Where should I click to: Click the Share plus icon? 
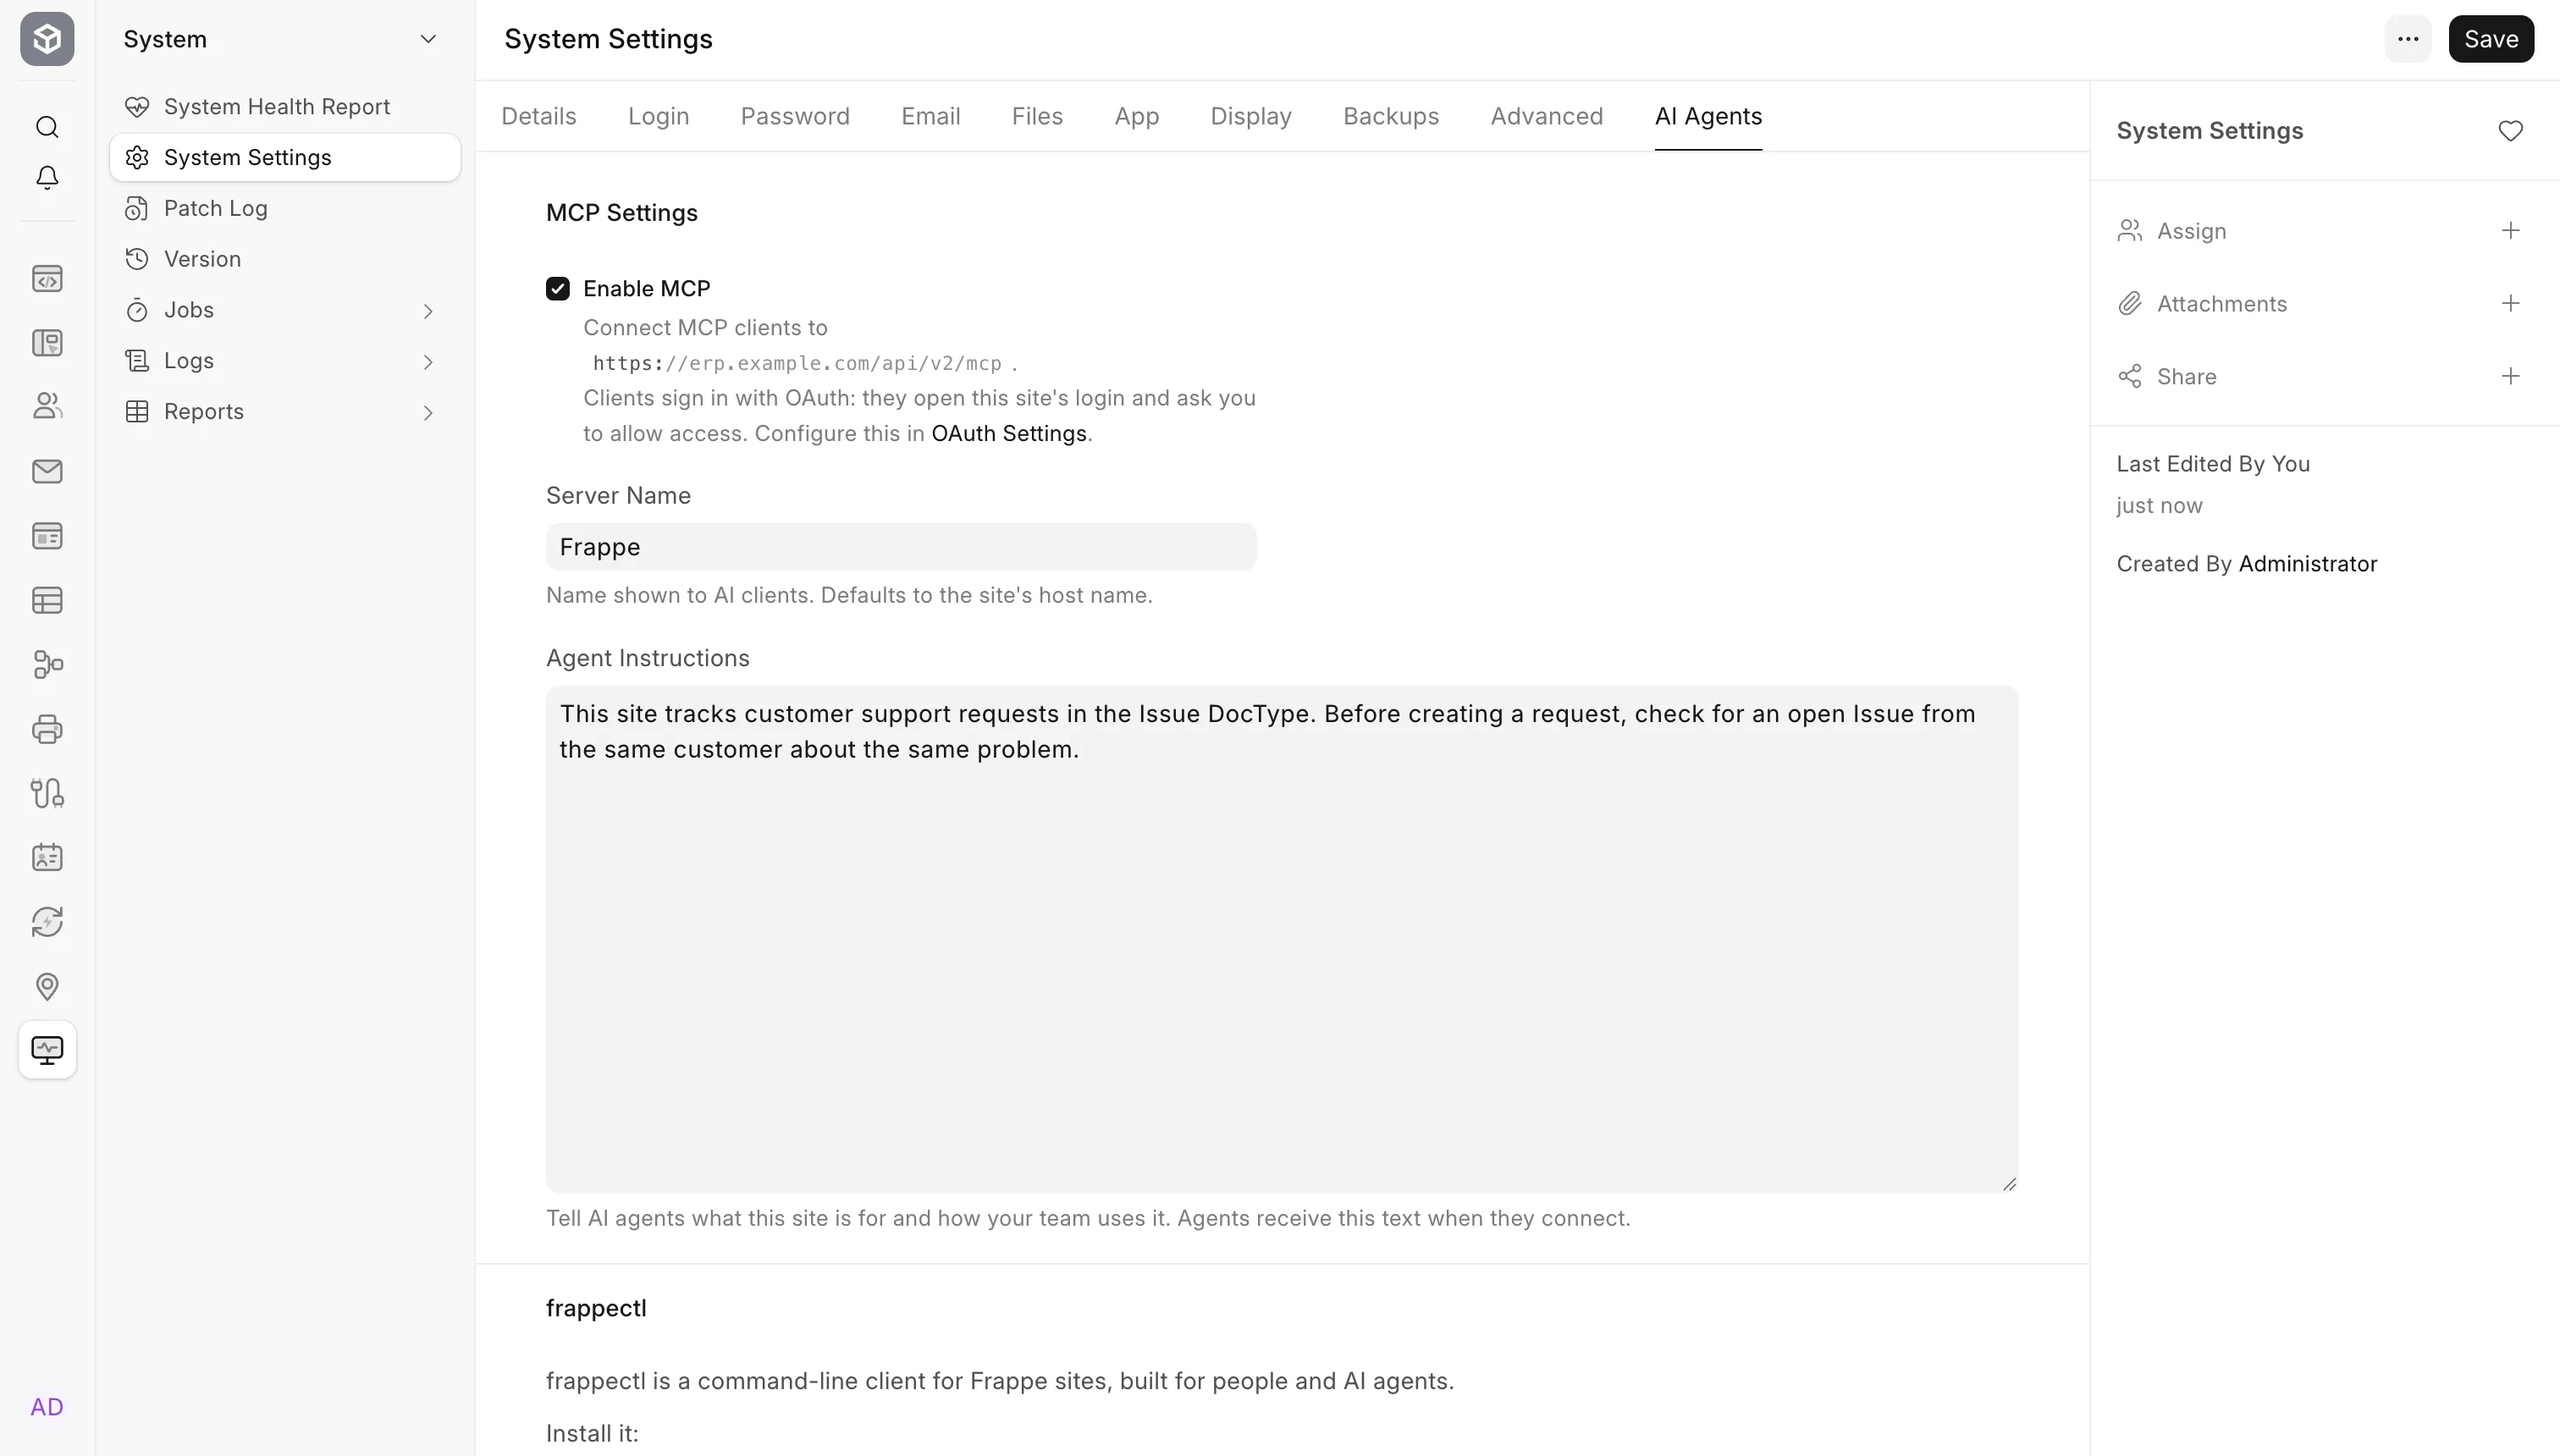[x=2510, y=377]
